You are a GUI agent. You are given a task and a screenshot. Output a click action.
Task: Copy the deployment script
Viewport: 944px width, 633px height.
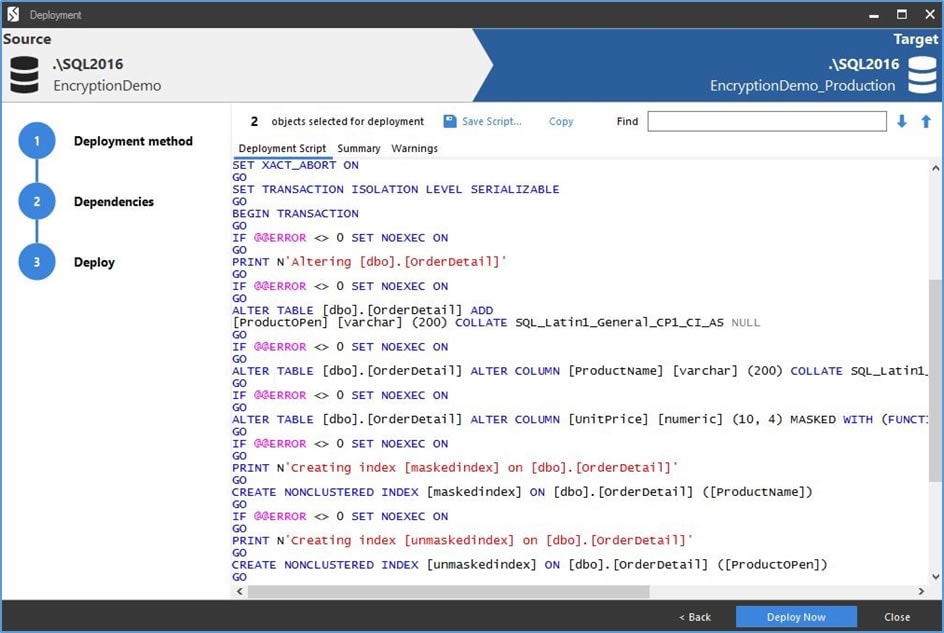(x=560, y=121)
